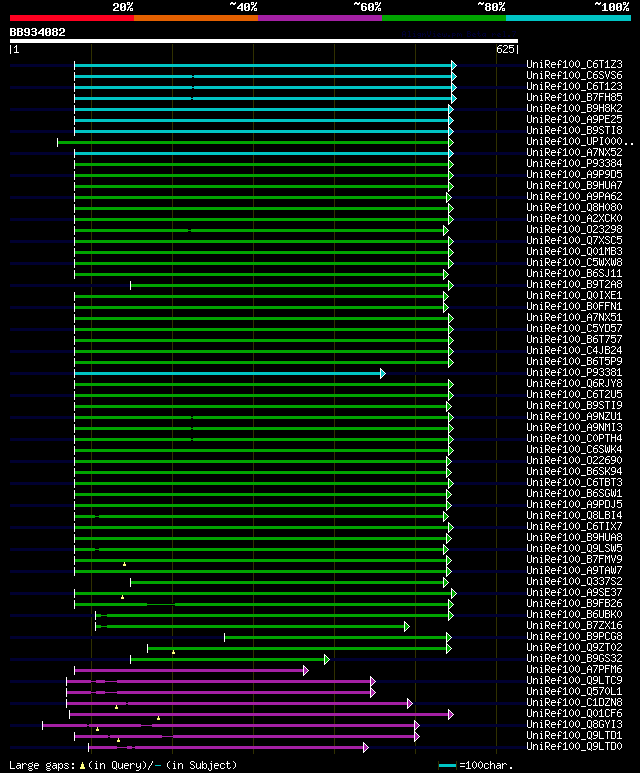640x773 pixels.
Task: Open hit UniRef100_B9T2A8
Action: pyautogui.click(x=574, y=284)
